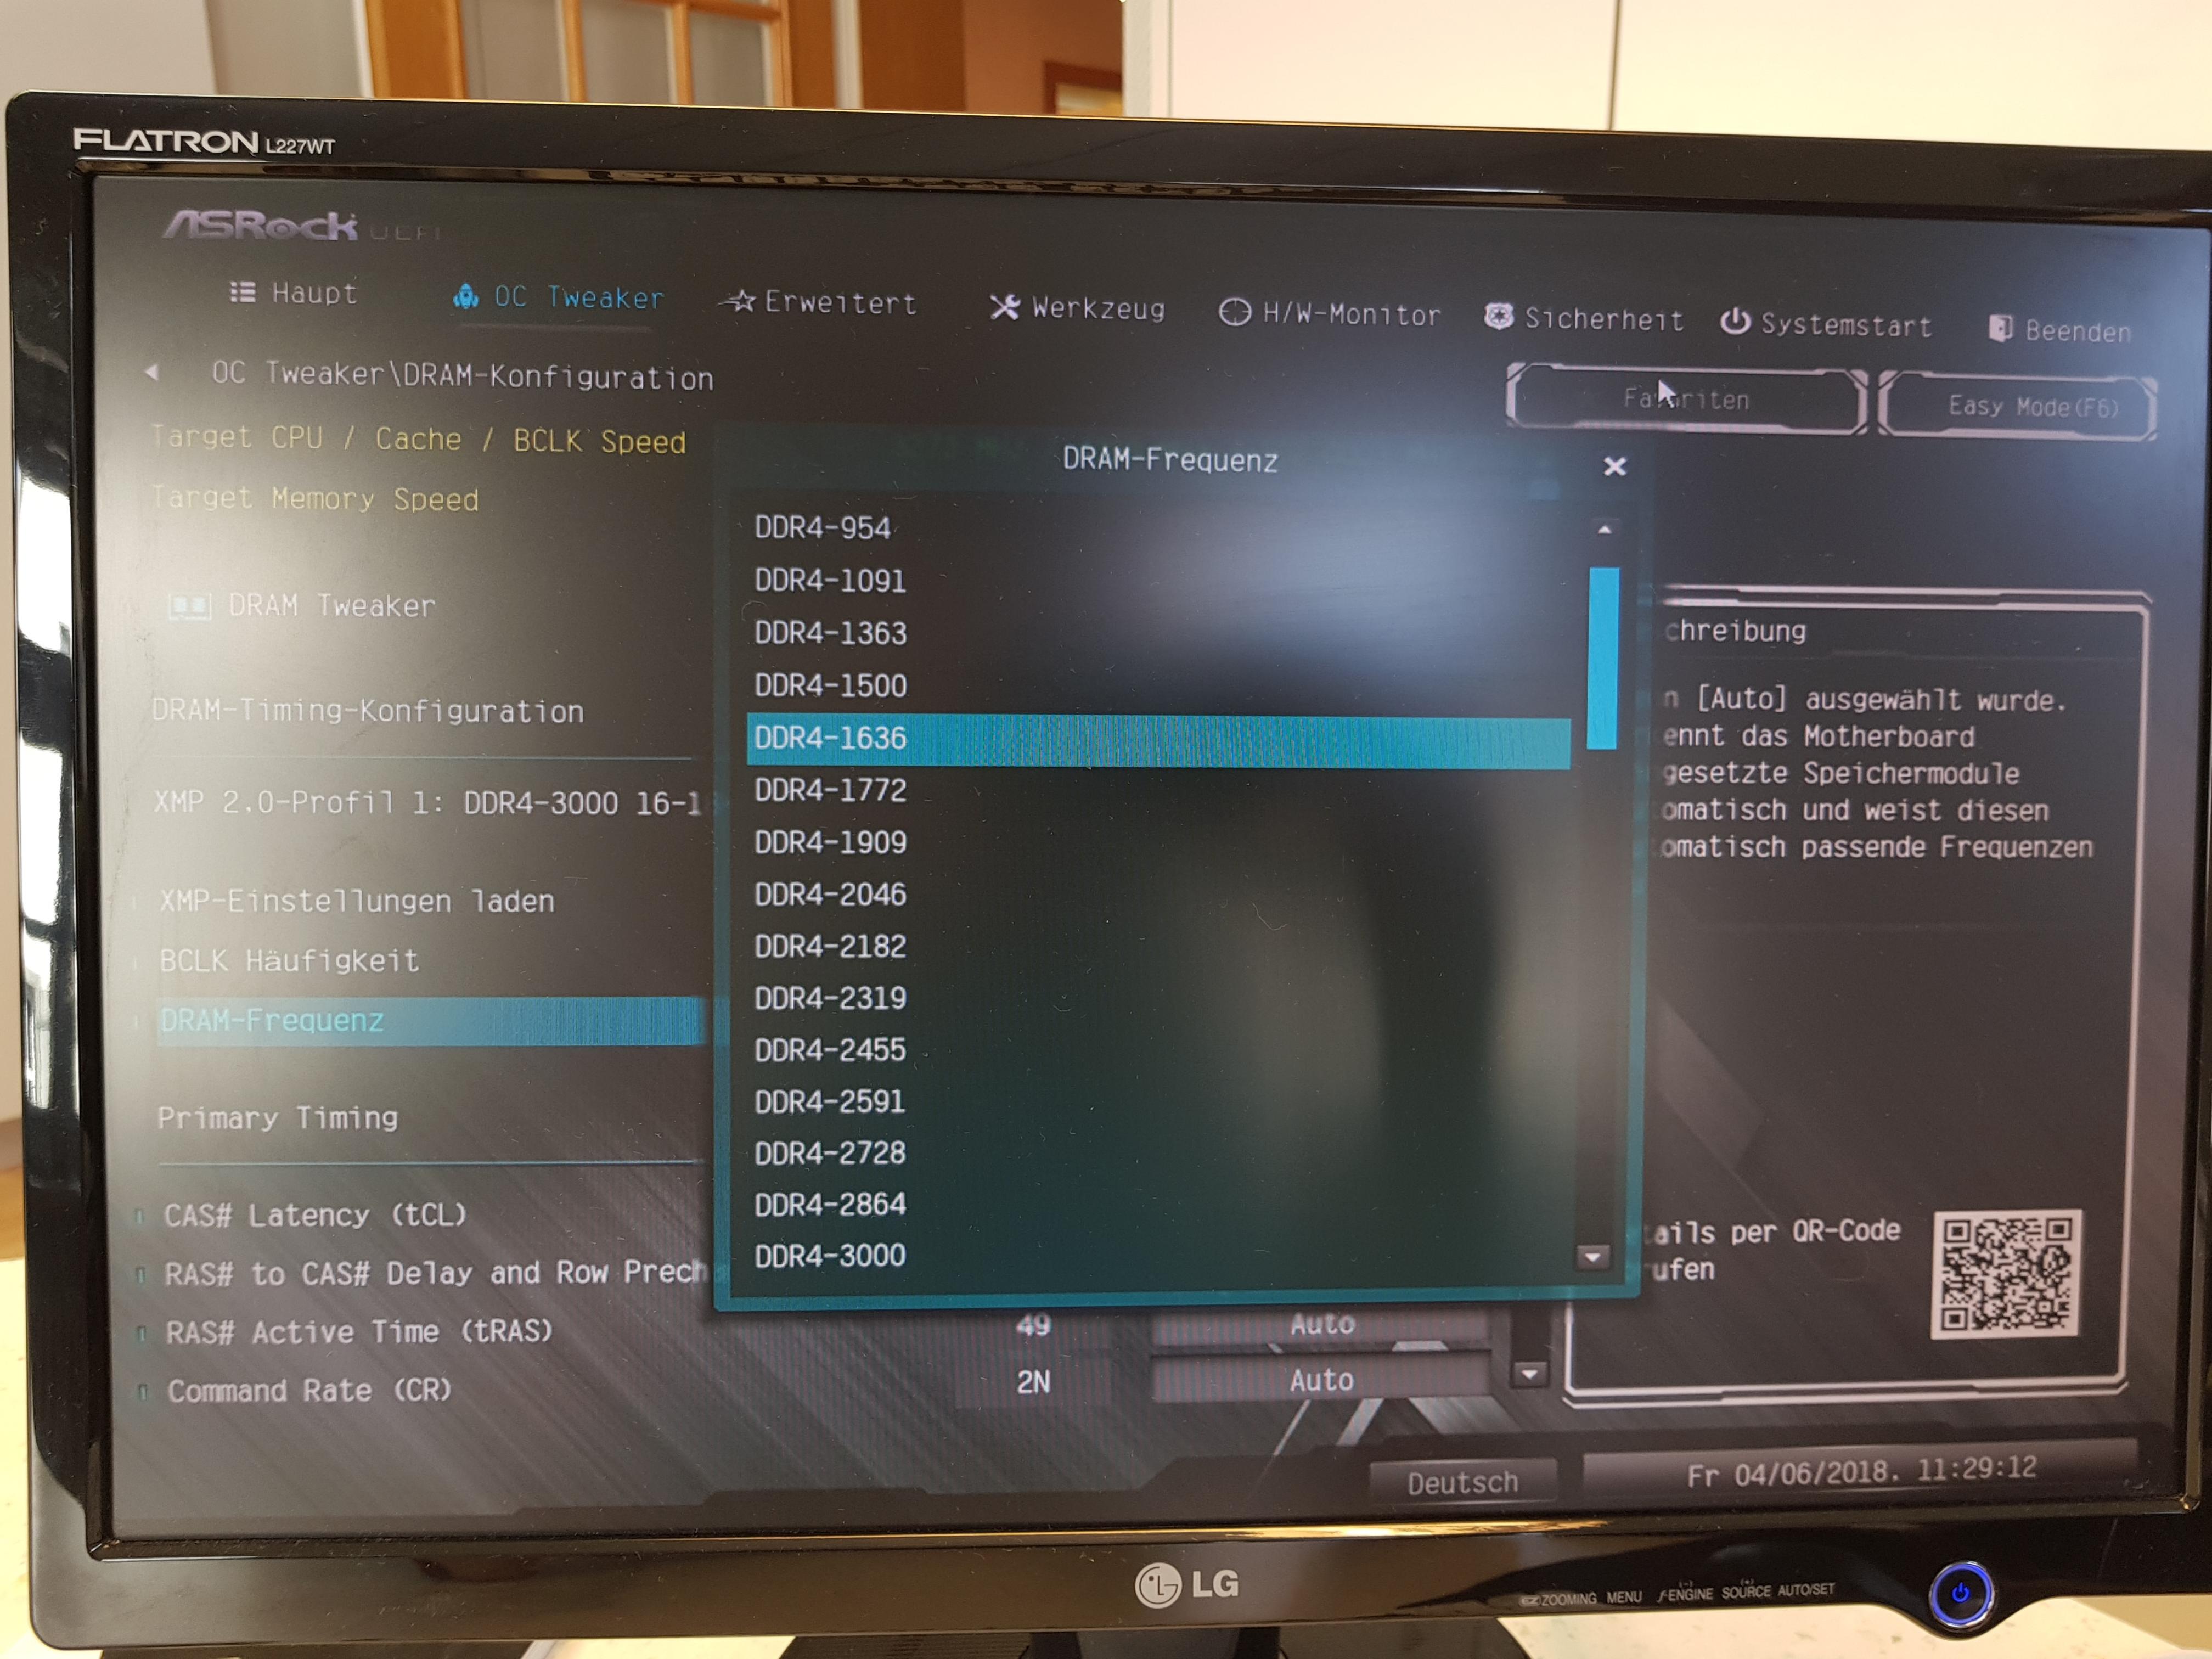Select DDR4-3000 from the frequency list
The height and width of the screenshot is (1659, 2212).
tap(830, 1256)
